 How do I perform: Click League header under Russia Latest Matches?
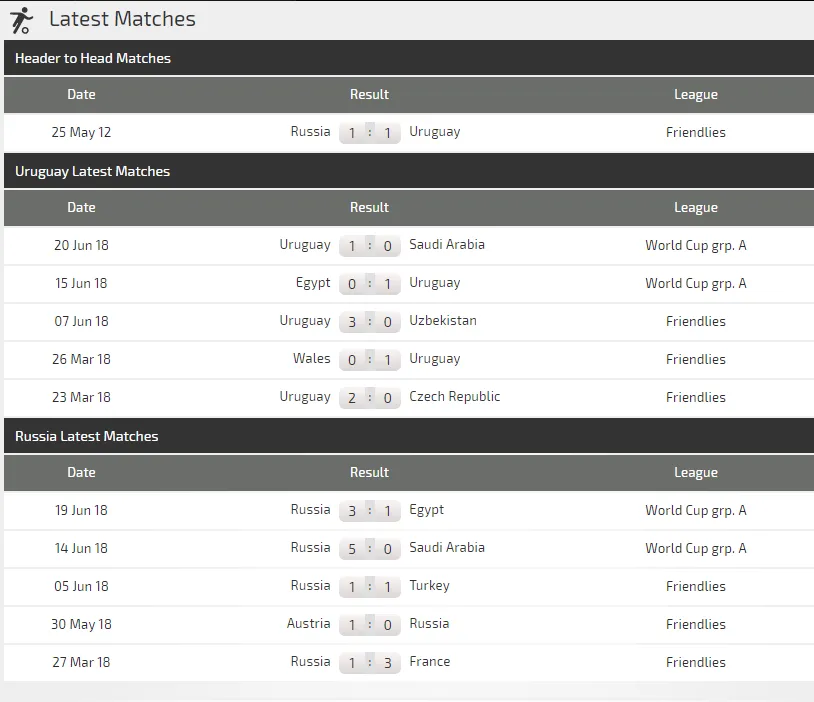click(x=695, y=472)
